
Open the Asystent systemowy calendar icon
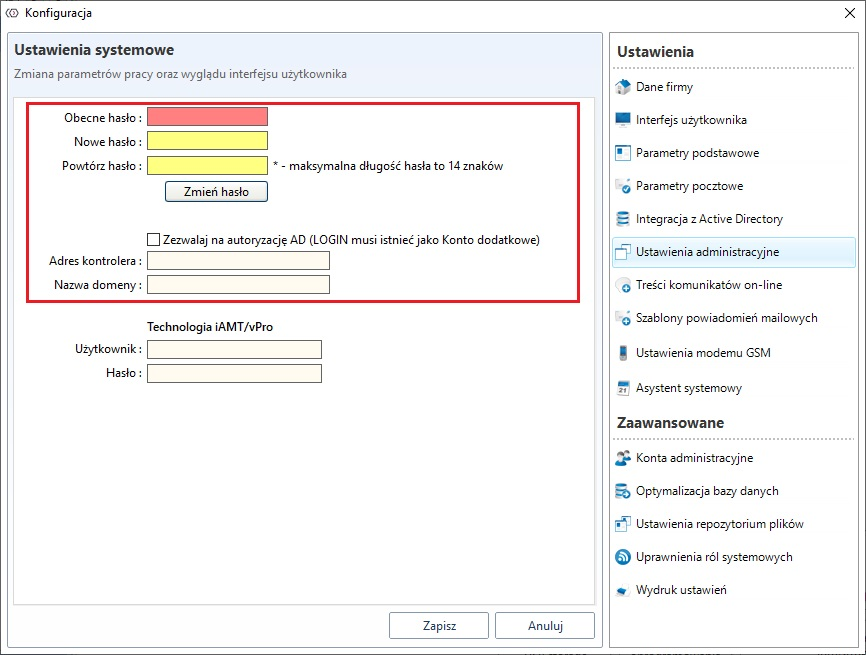[x=623, y=388]
